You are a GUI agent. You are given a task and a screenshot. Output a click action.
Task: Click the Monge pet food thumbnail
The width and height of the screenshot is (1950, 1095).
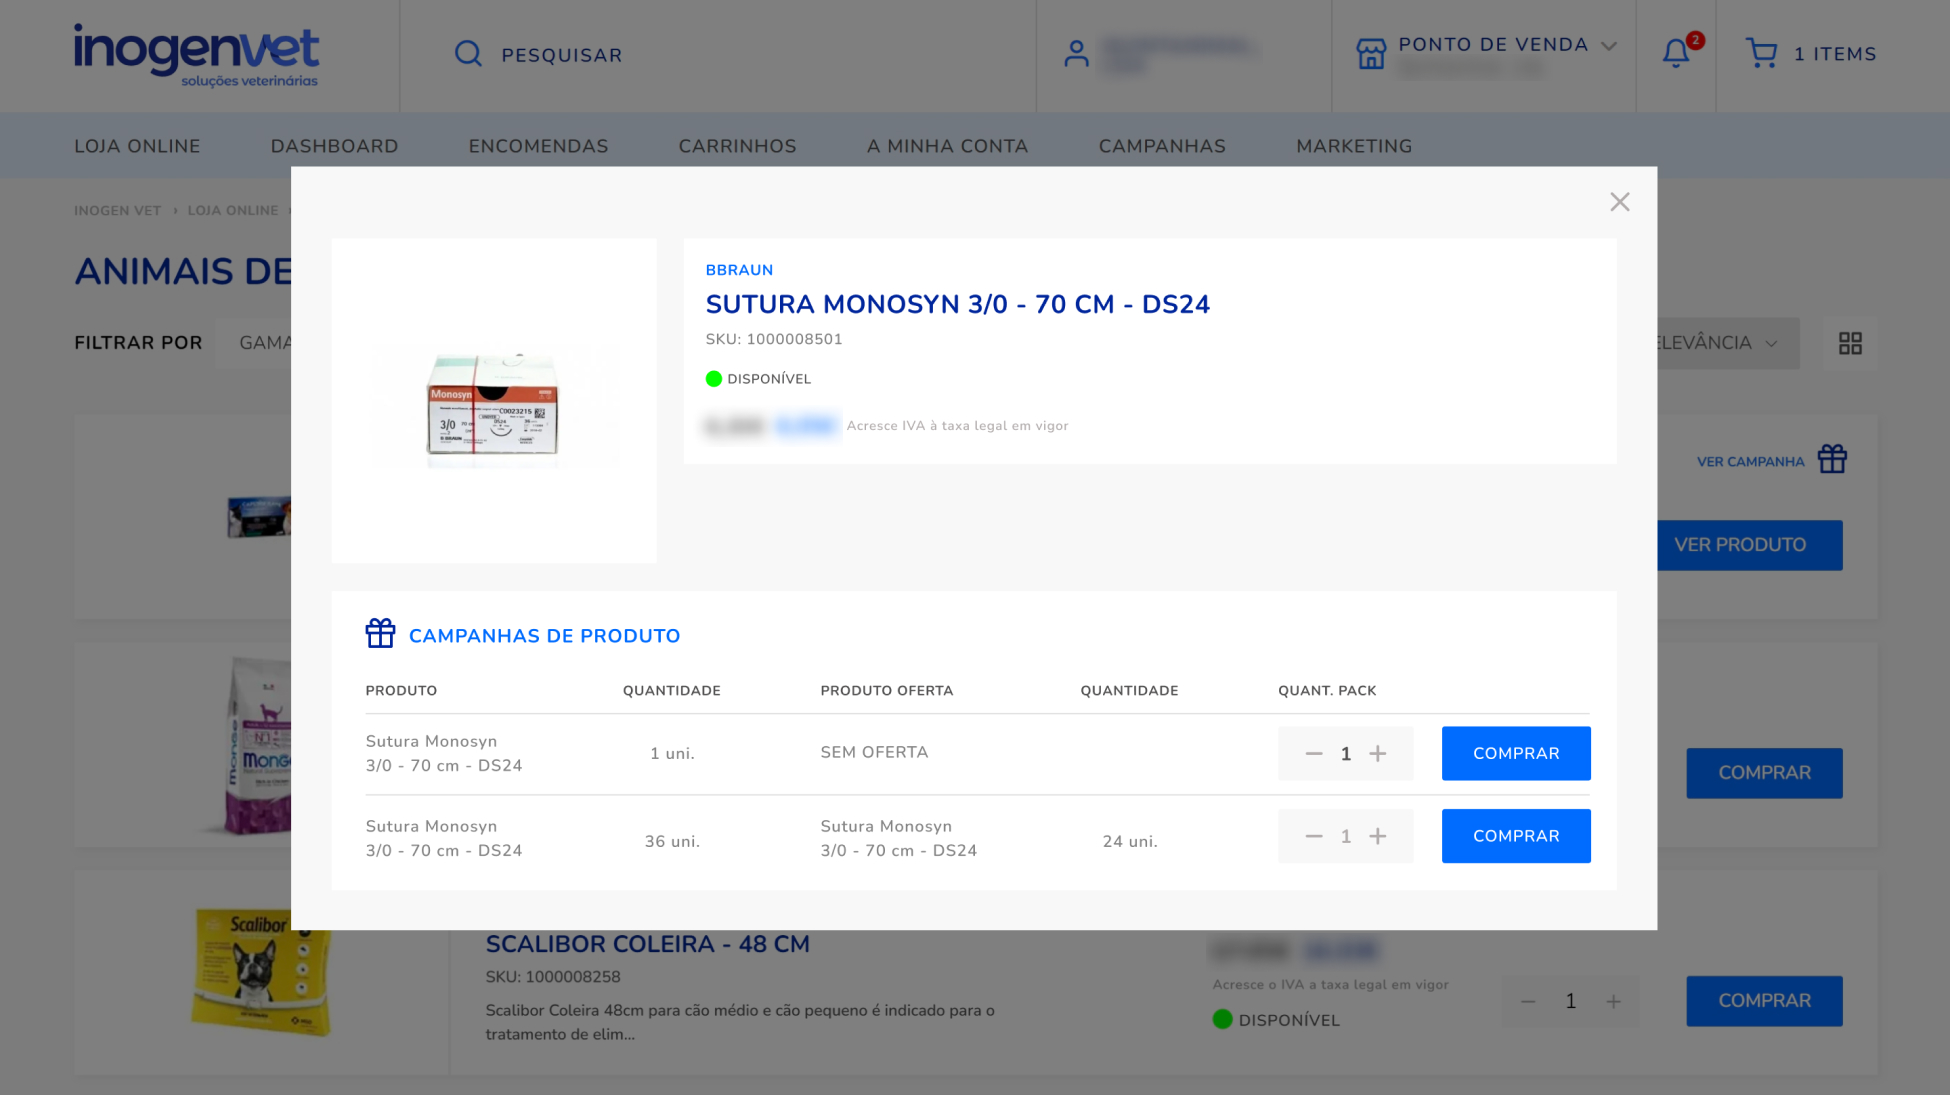[257, 745]
